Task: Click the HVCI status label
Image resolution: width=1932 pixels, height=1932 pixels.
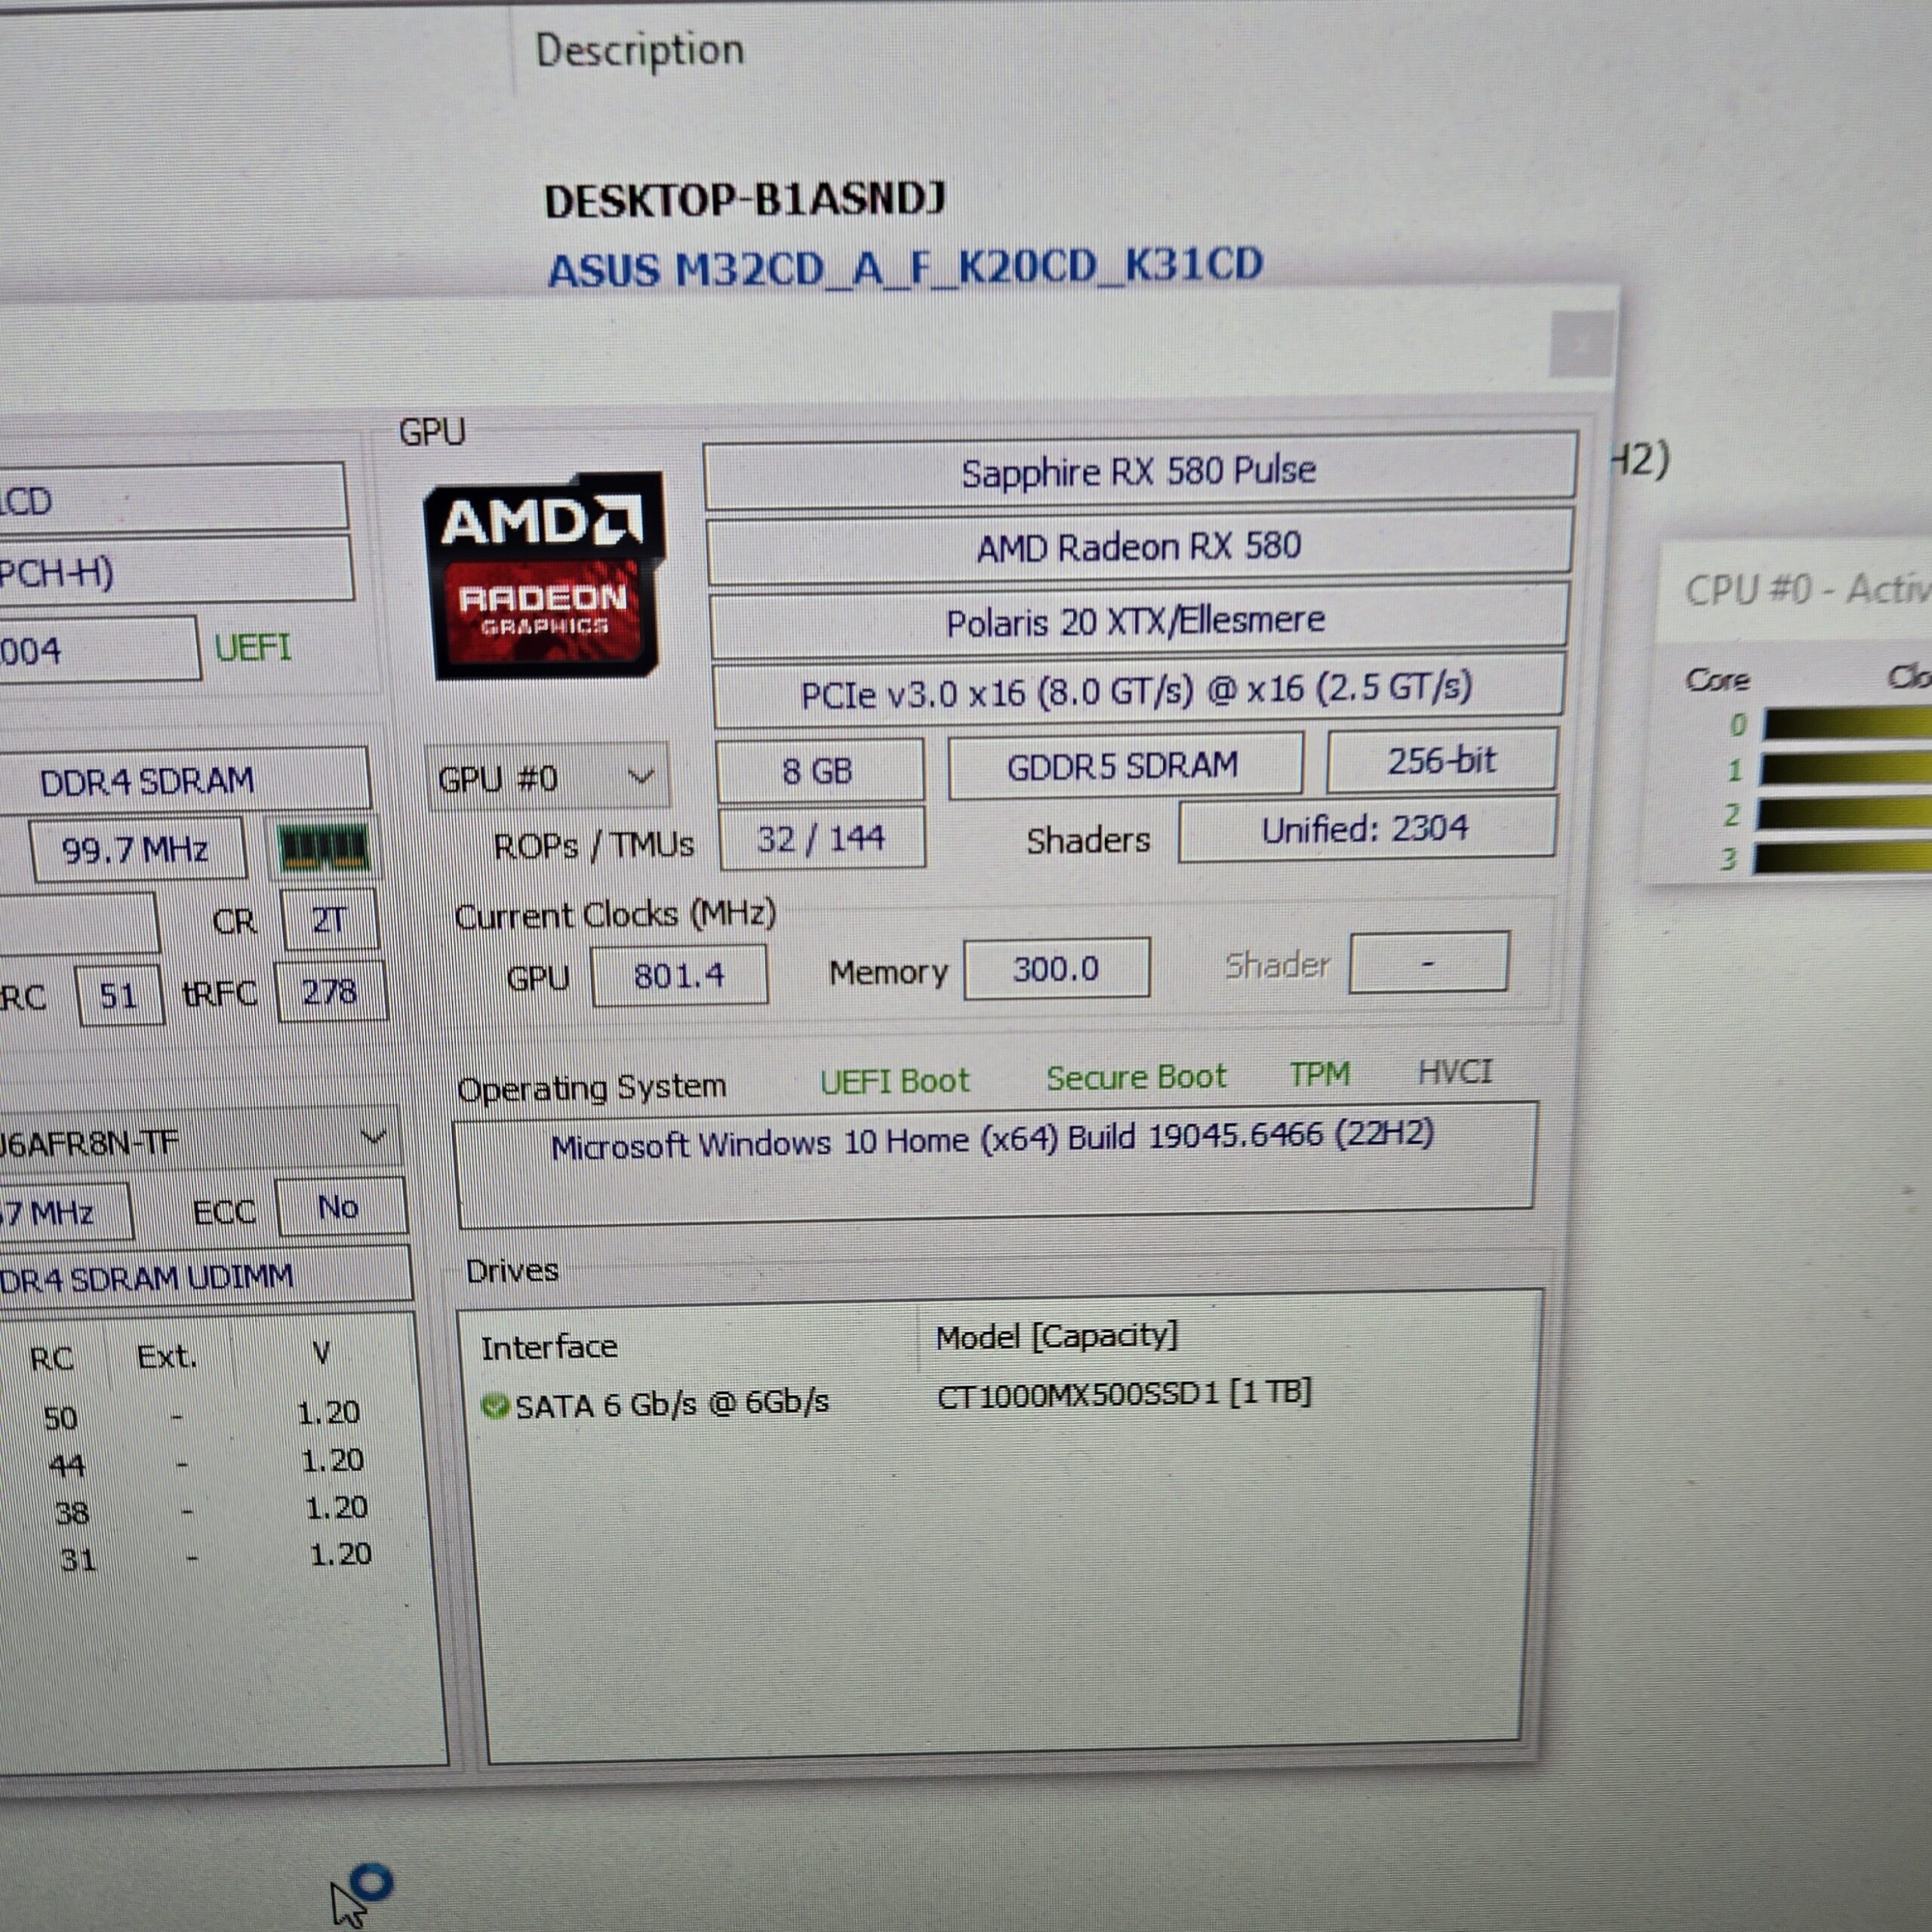Action: tap(1455, 1072)
